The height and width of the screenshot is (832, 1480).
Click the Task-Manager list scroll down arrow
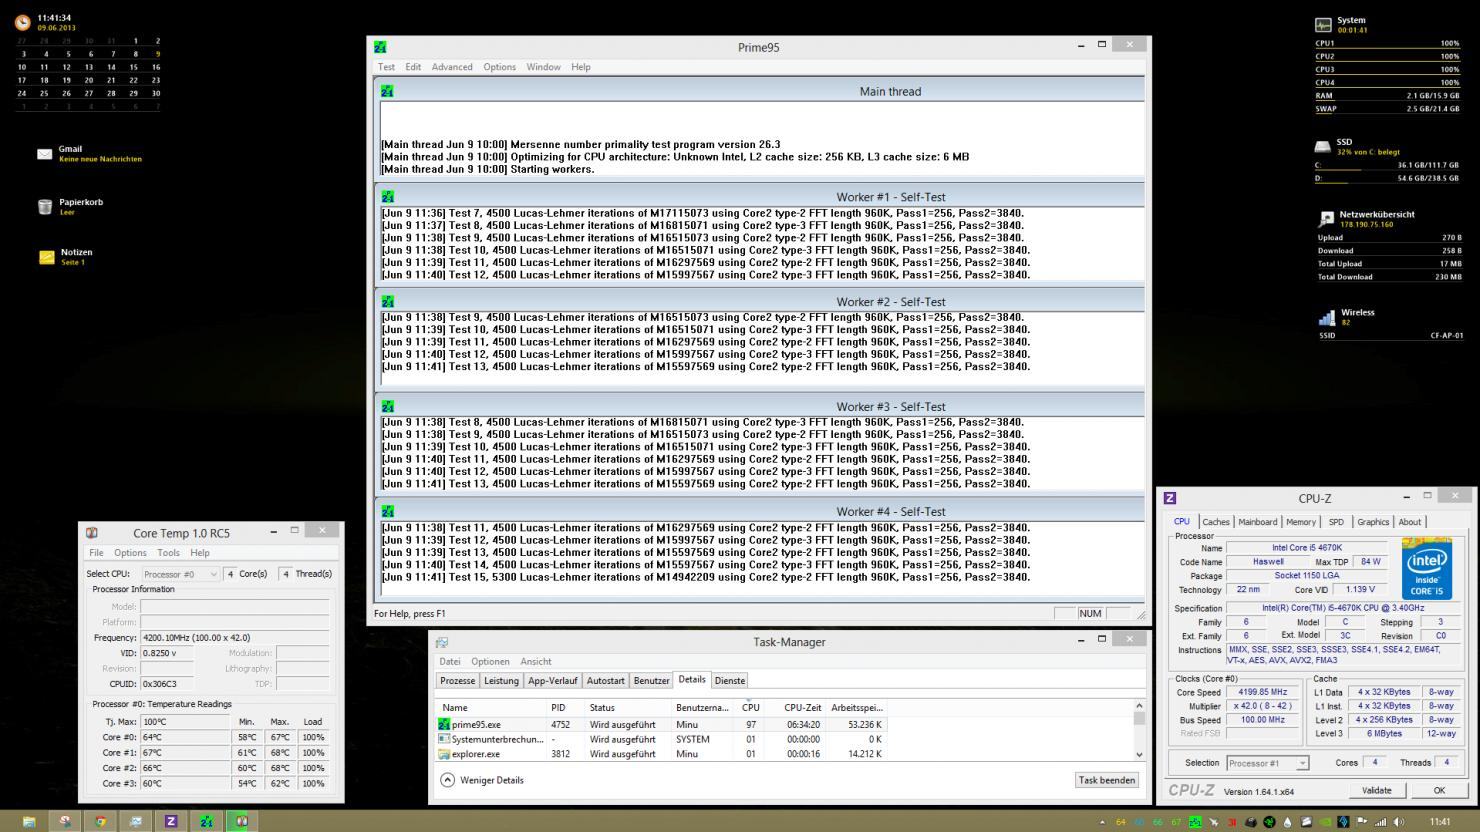click(x=1139, y=755)
